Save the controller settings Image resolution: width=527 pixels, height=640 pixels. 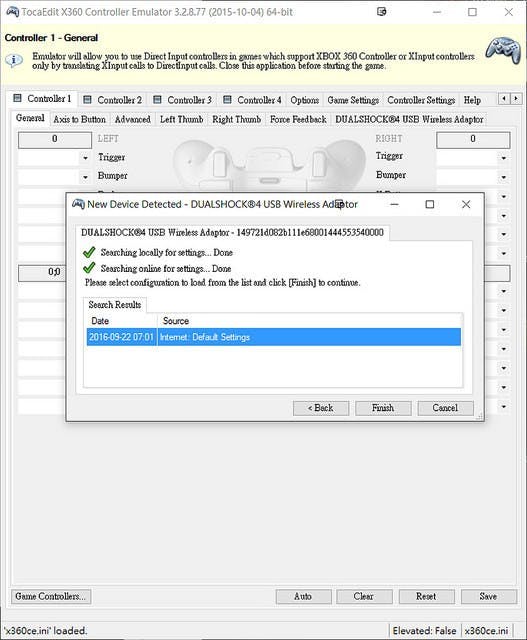click(489, 596)
